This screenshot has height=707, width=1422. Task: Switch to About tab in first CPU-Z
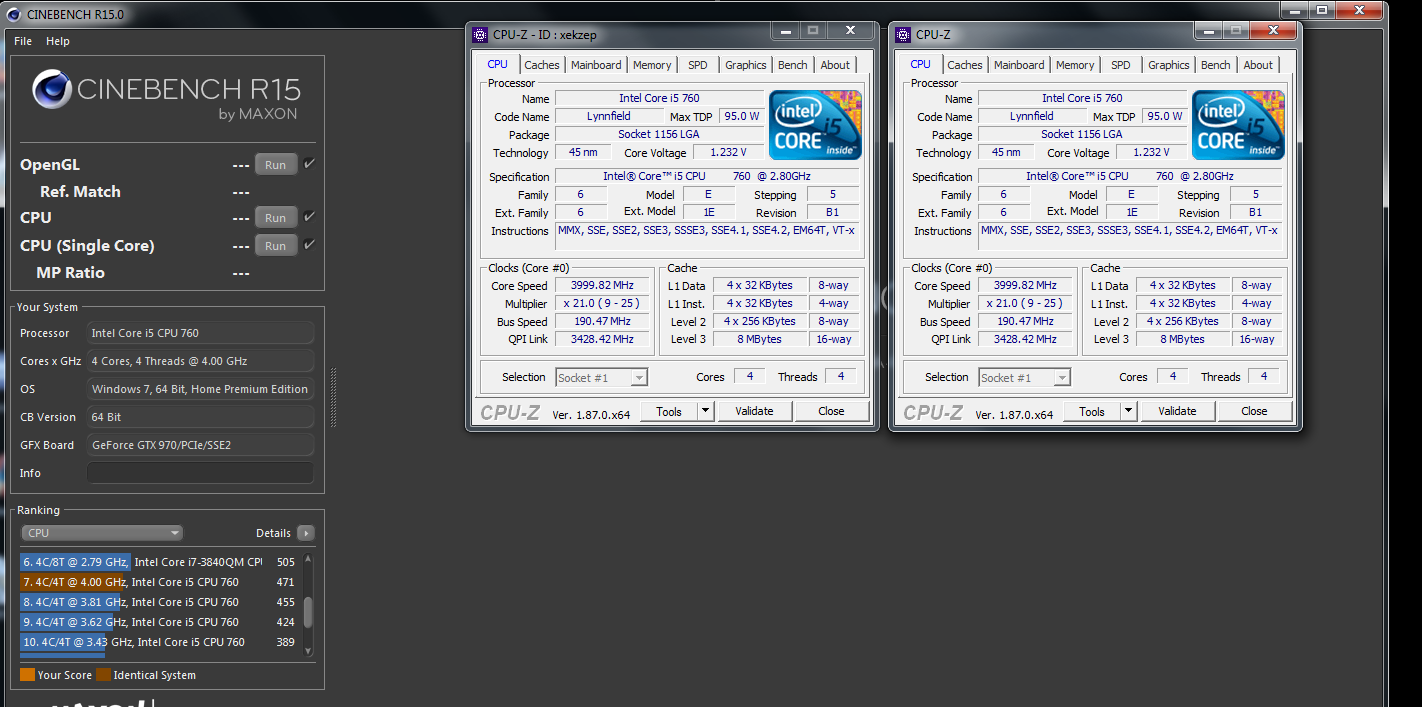(835, 65)
